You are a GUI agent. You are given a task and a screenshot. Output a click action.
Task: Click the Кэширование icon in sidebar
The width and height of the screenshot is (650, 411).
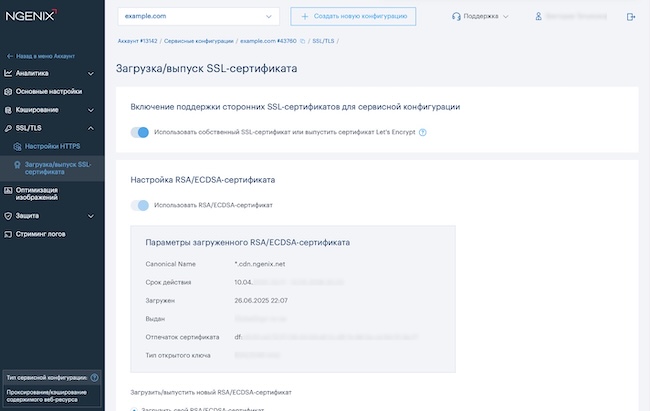coord(8,110)
